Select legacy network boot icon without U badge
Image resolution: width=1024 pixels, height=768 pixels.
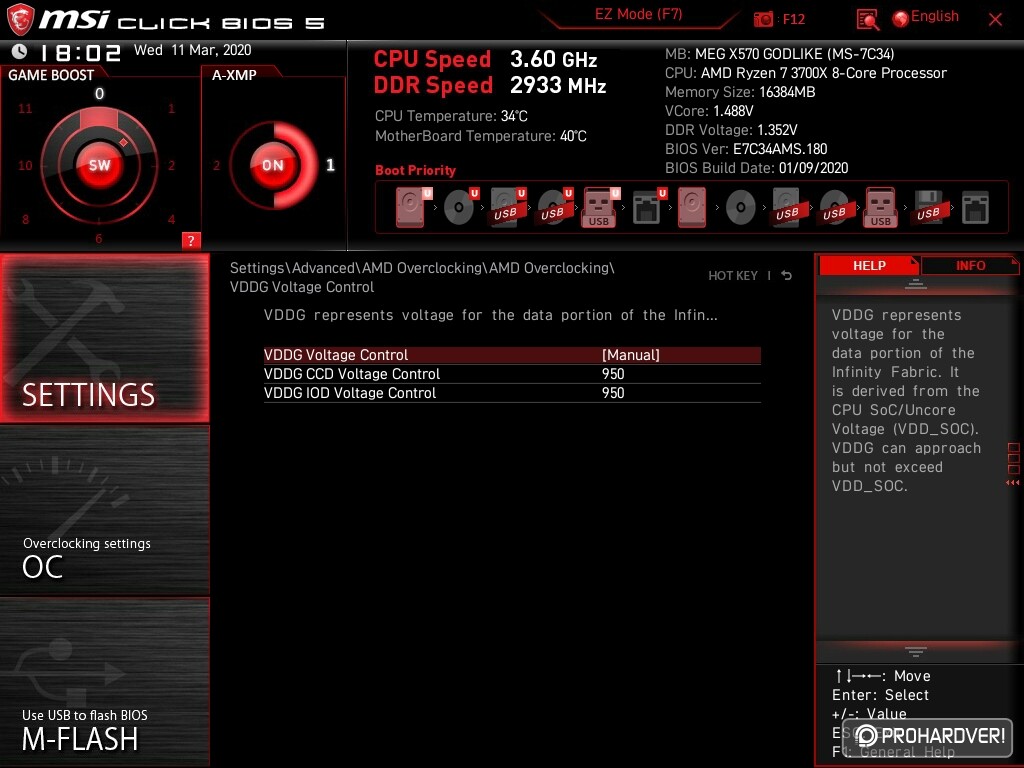click(x=975, y=208)
